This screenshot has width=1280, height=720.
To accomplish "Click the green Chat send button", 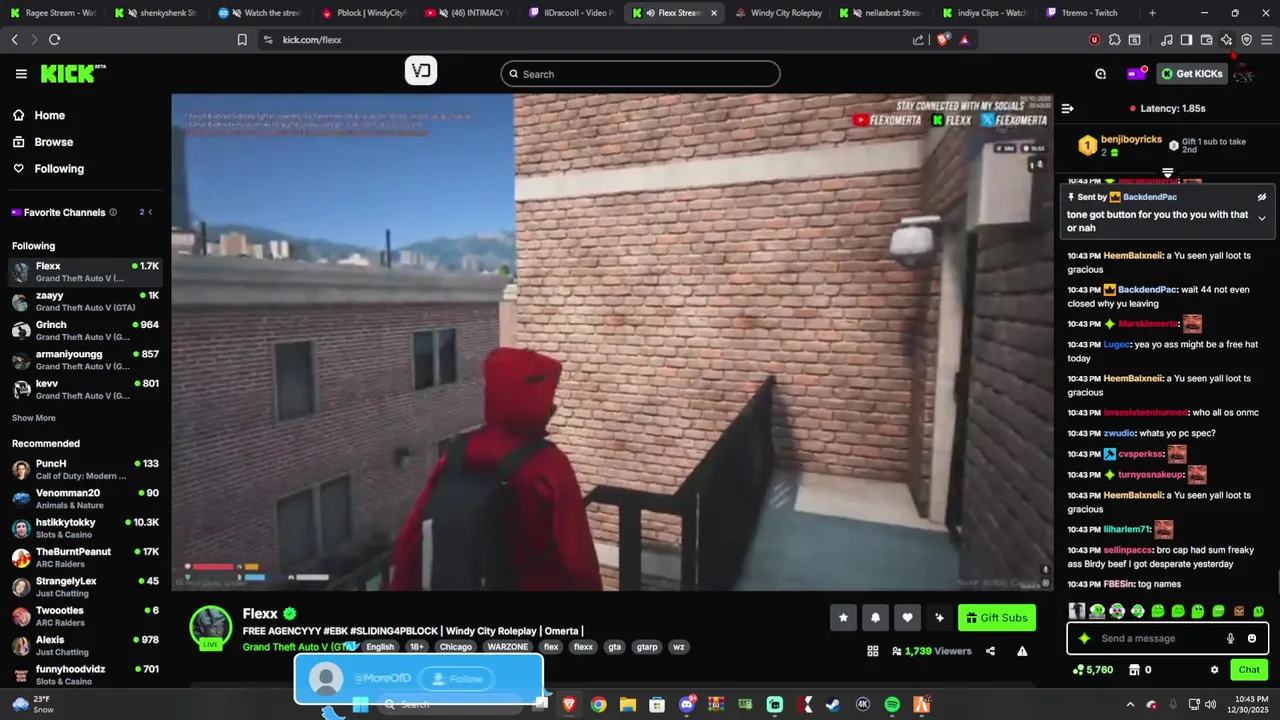I will point(1249,670).
